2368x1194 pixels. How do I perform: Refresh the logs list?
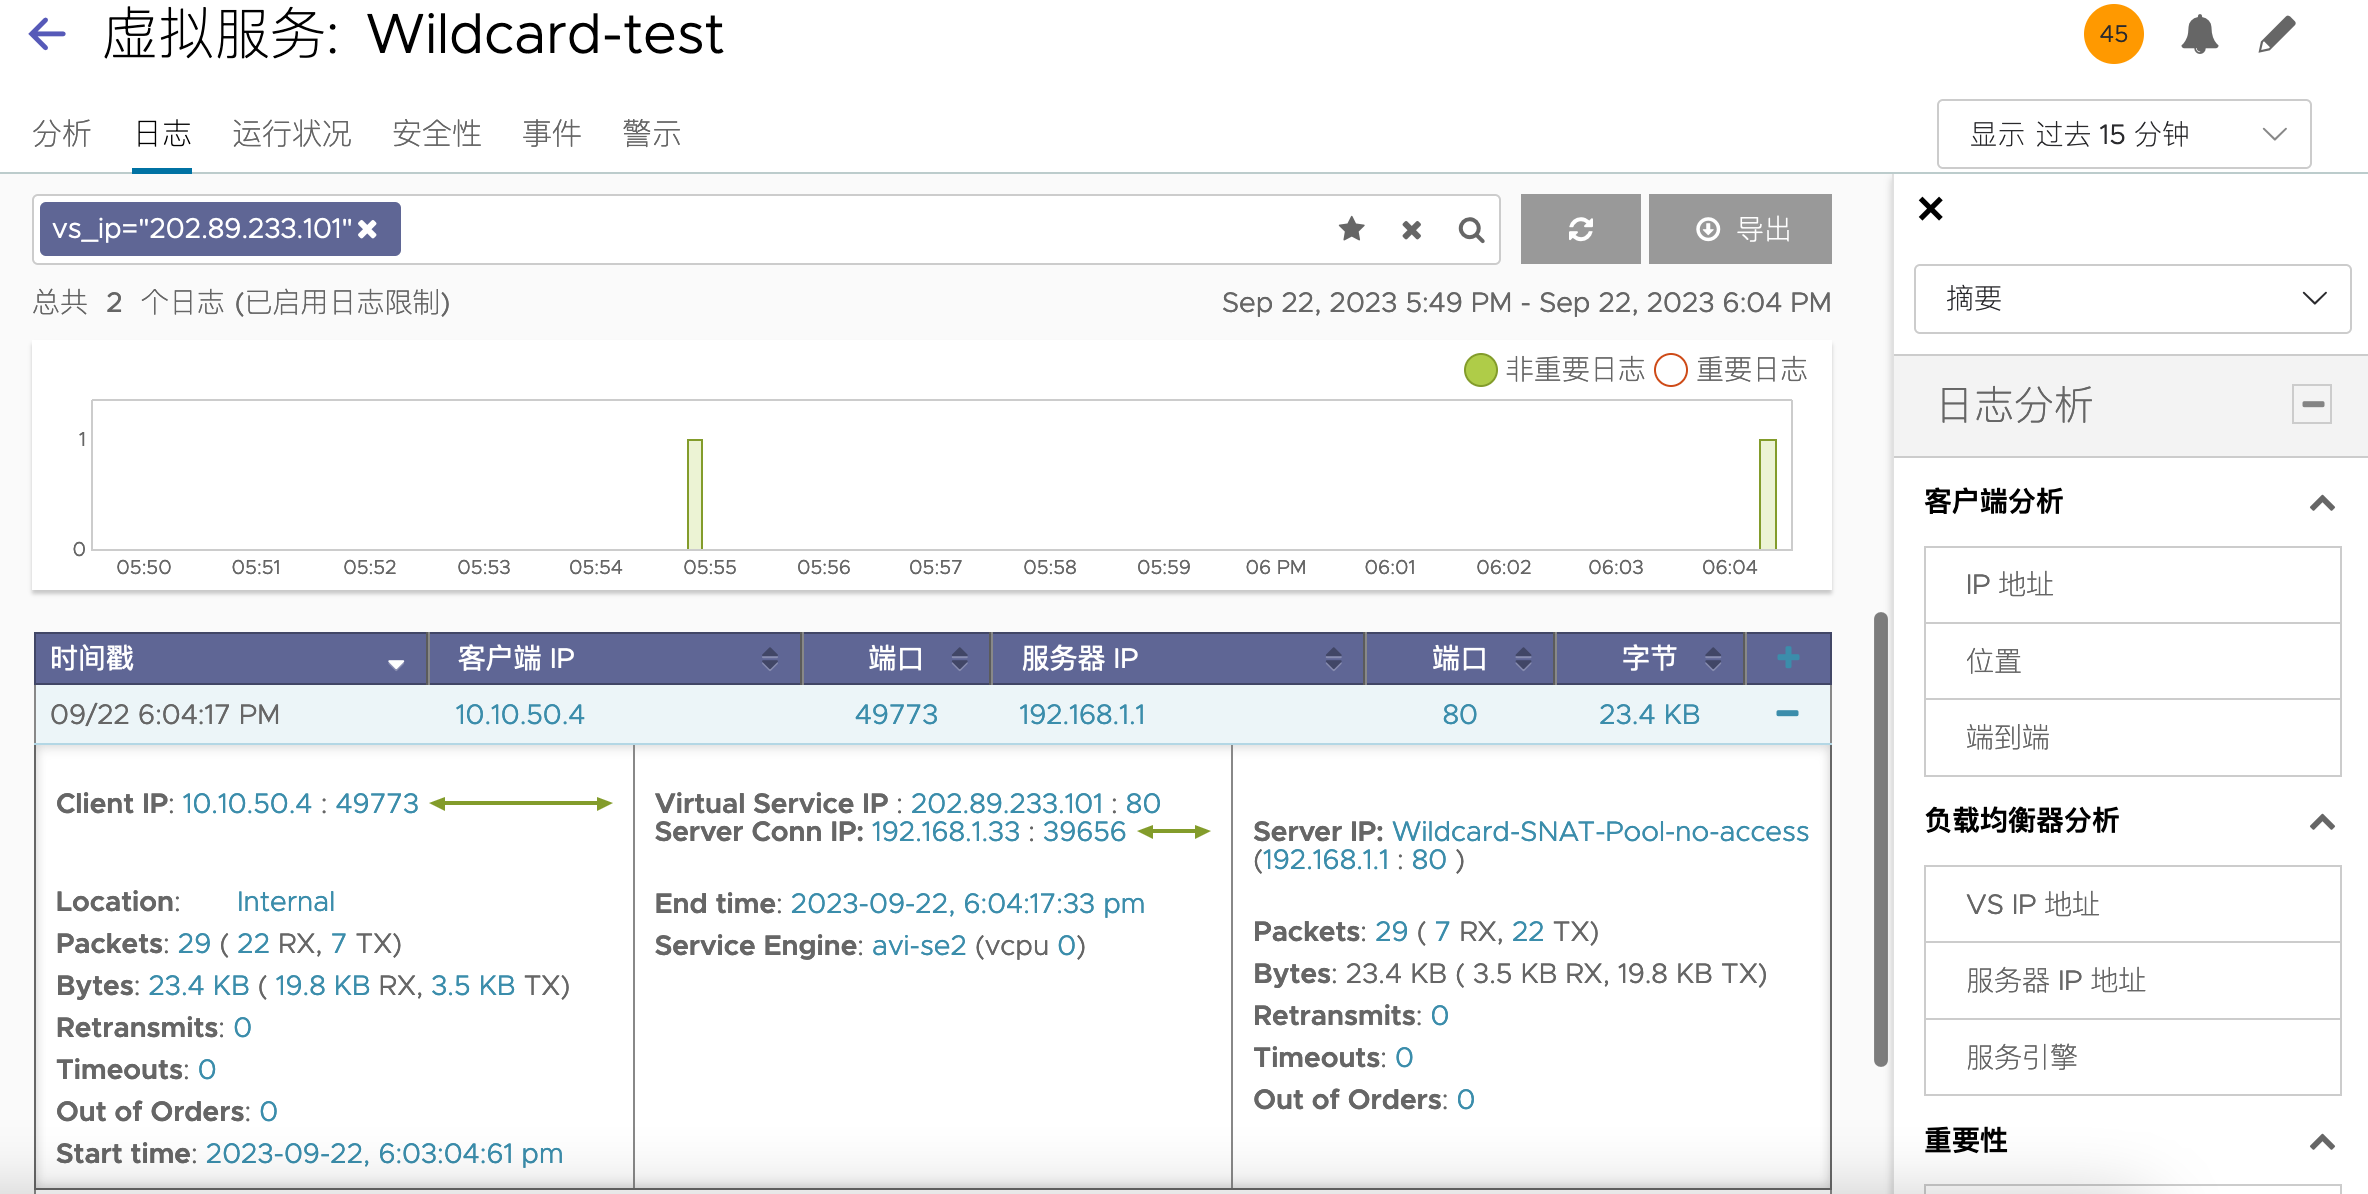point(1580,229)
